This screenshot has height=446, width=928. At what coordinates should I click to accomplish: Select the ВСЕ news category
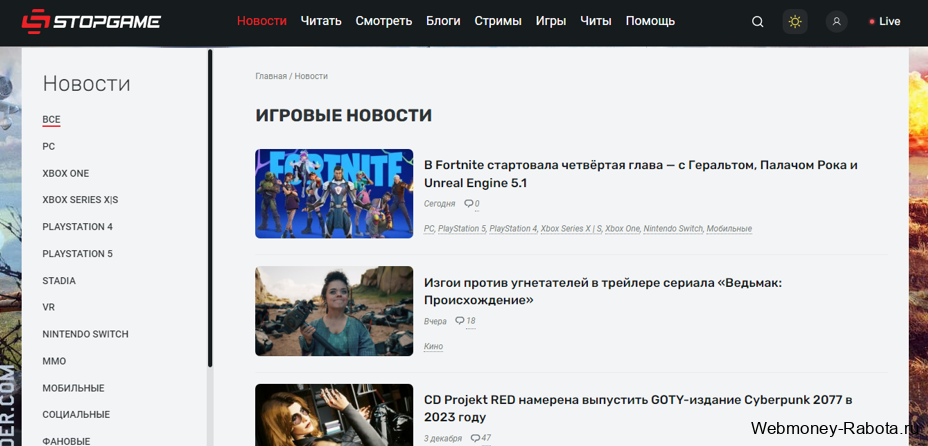click(x=51, y=120)
